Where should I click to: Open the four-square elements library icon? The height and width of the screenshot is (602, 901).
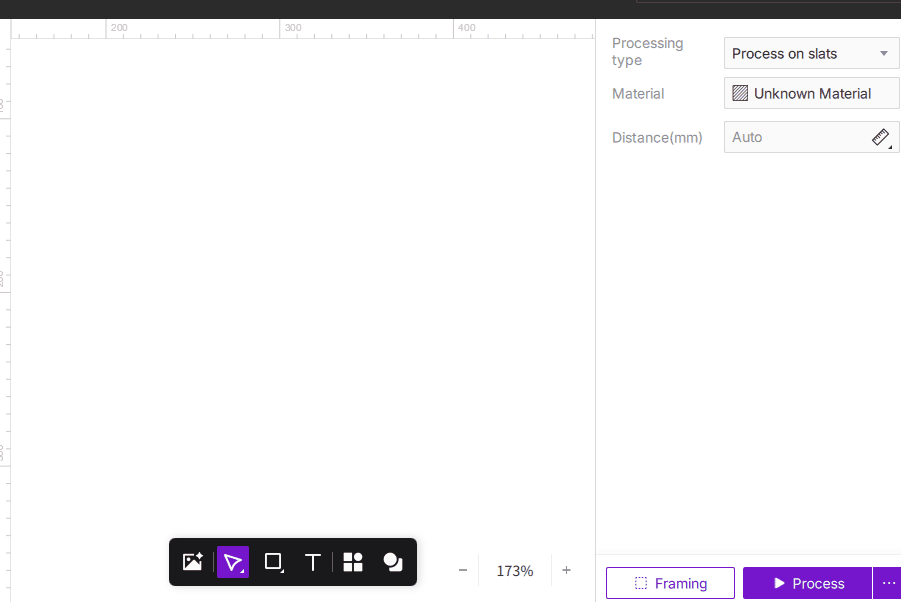coord(353,562)
